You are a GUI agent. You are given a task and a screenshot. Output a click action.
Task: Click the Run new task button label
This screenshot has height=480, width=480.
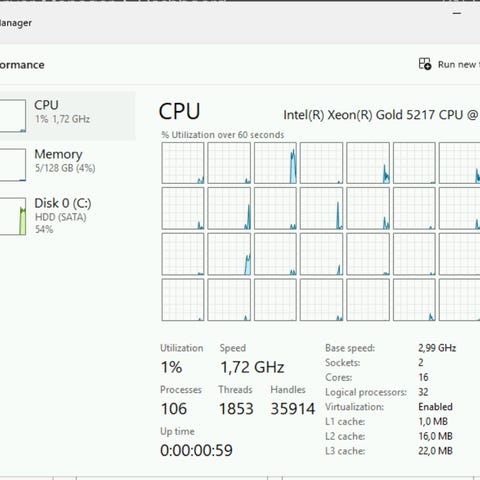coord(459,64)
